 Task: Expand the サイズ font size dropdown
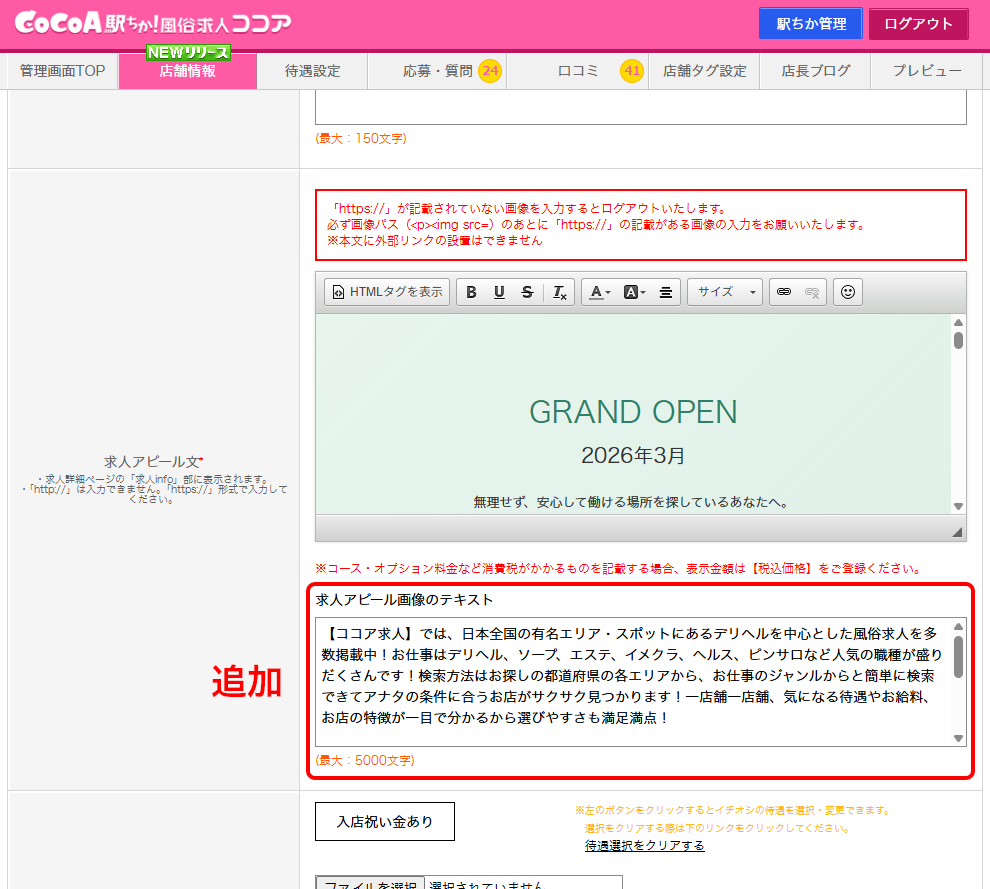click(725, 292)
